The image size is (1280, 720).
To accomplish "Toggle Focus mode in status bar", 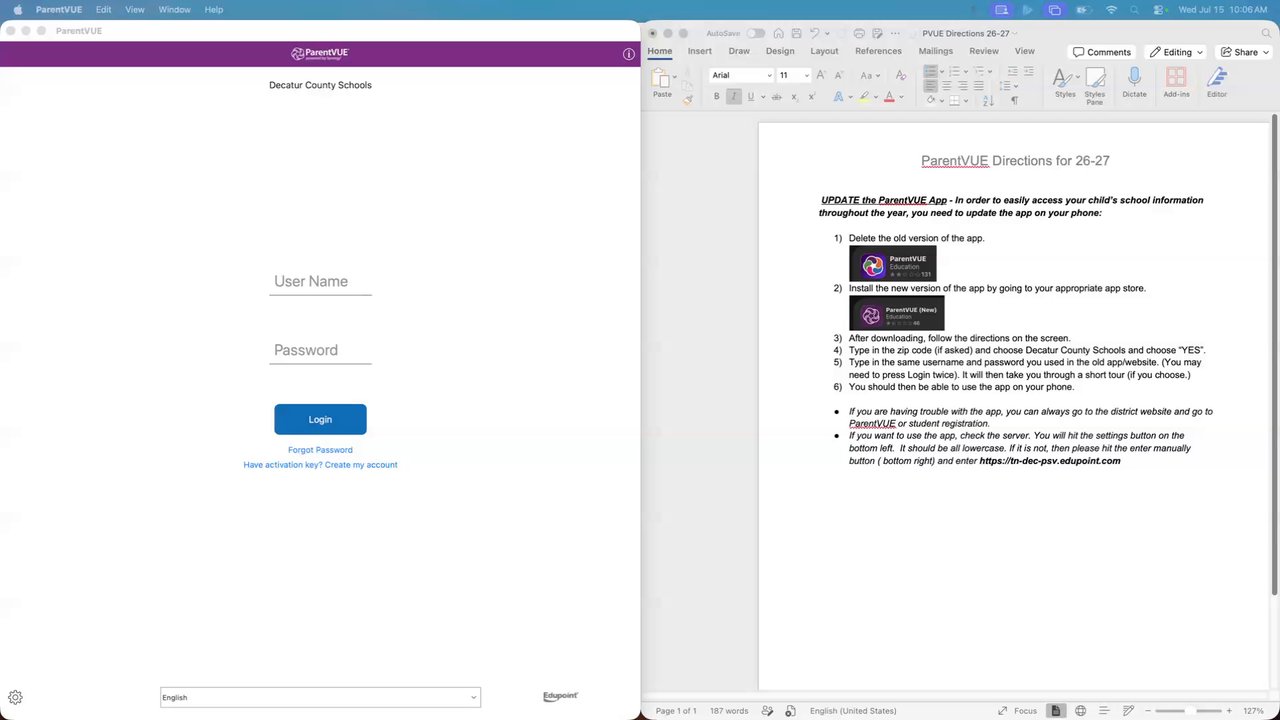I will pos(1018,711).
